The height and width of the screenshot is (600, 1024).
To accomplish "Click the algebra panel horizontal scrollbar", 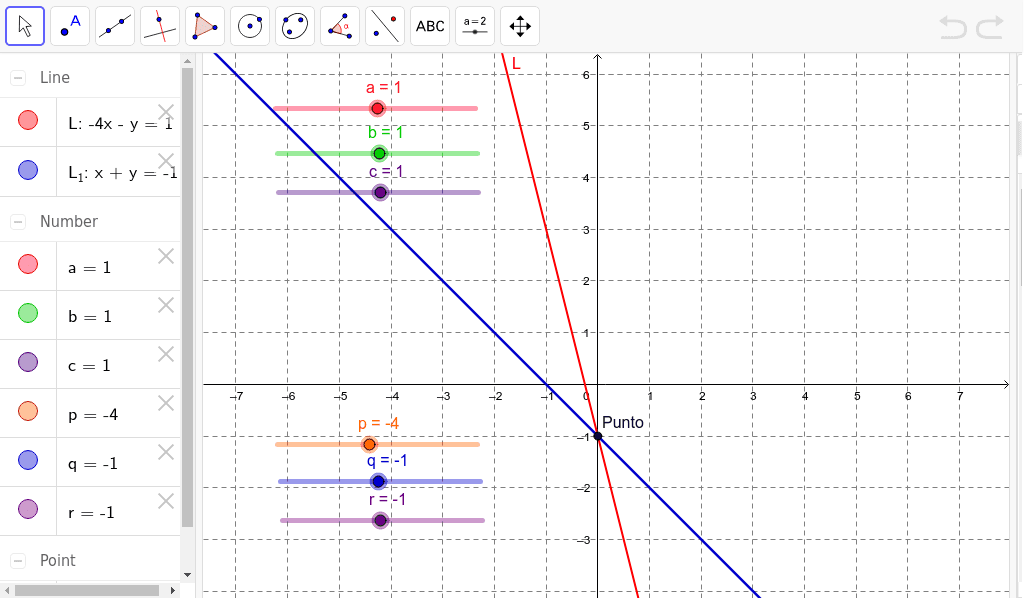I will coord(87,590).
